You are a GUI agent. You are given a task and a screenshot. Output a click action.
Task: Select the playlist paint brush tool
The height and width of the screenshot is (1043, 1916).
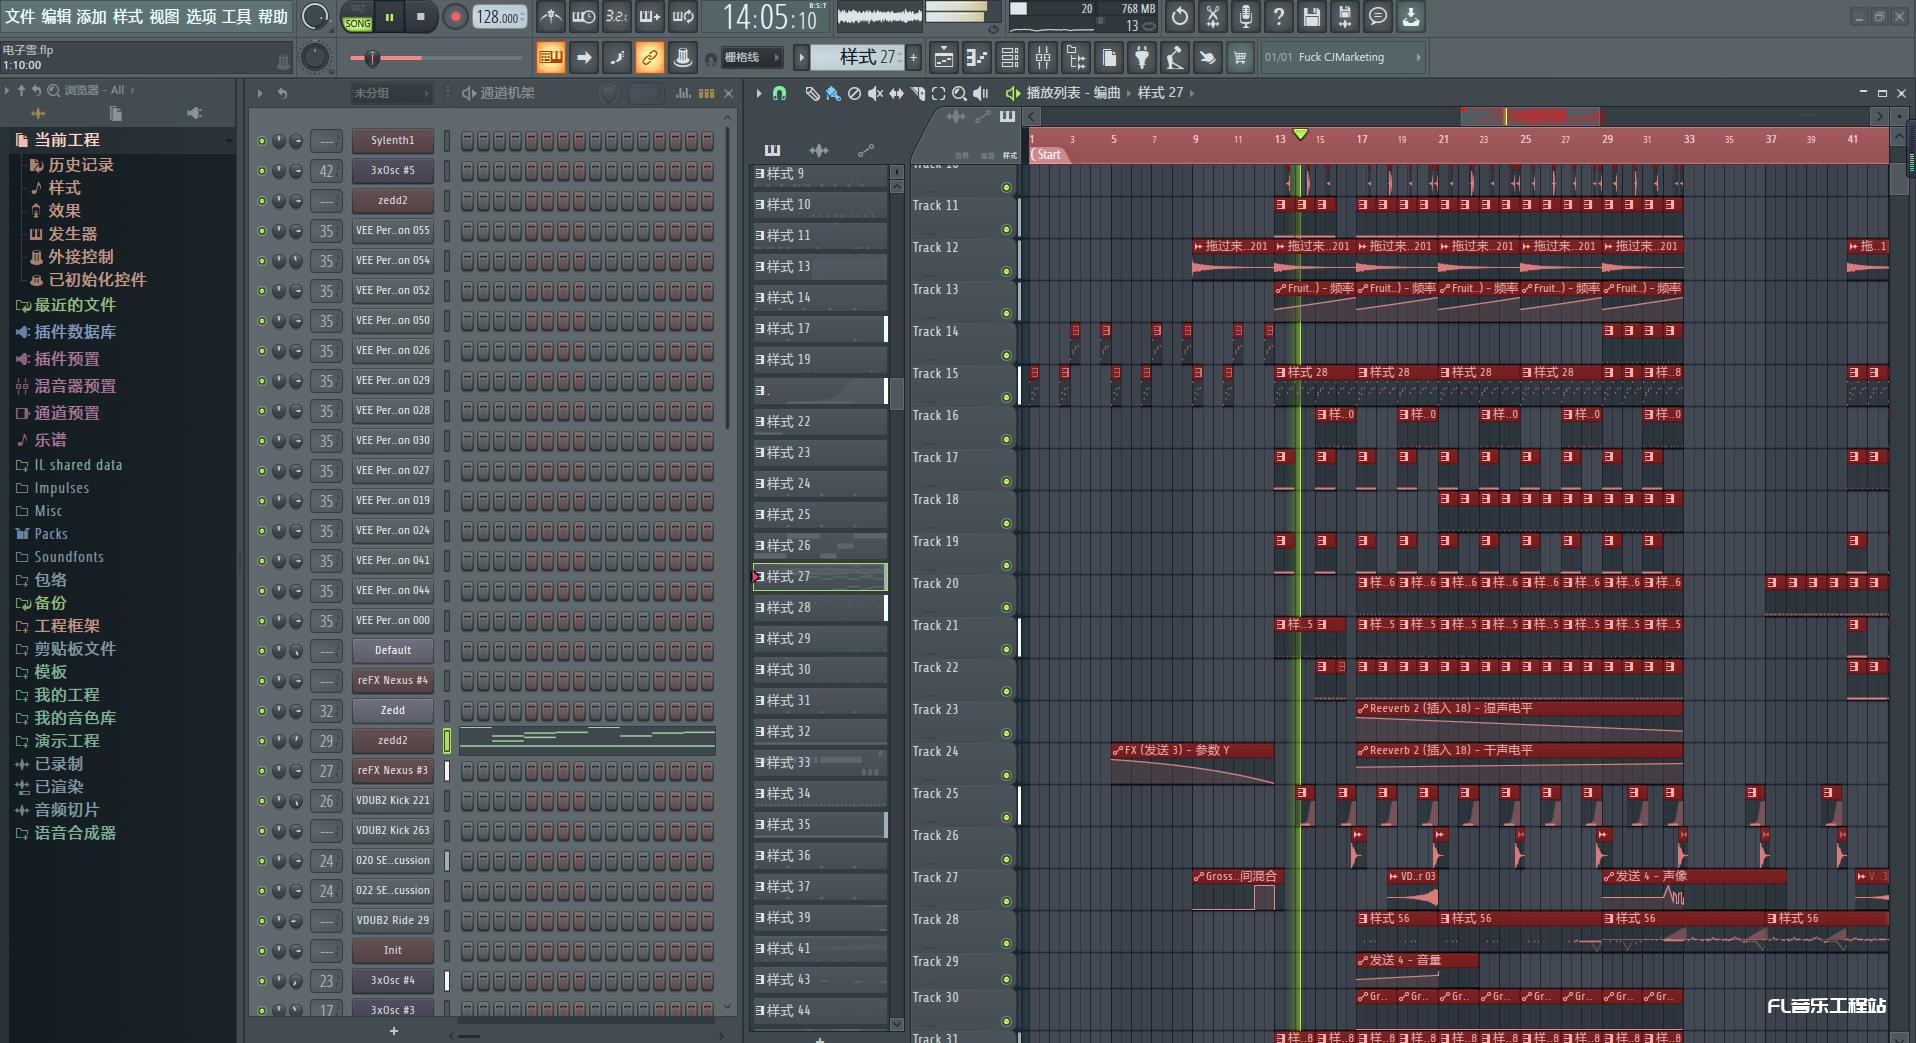[833, 93]
